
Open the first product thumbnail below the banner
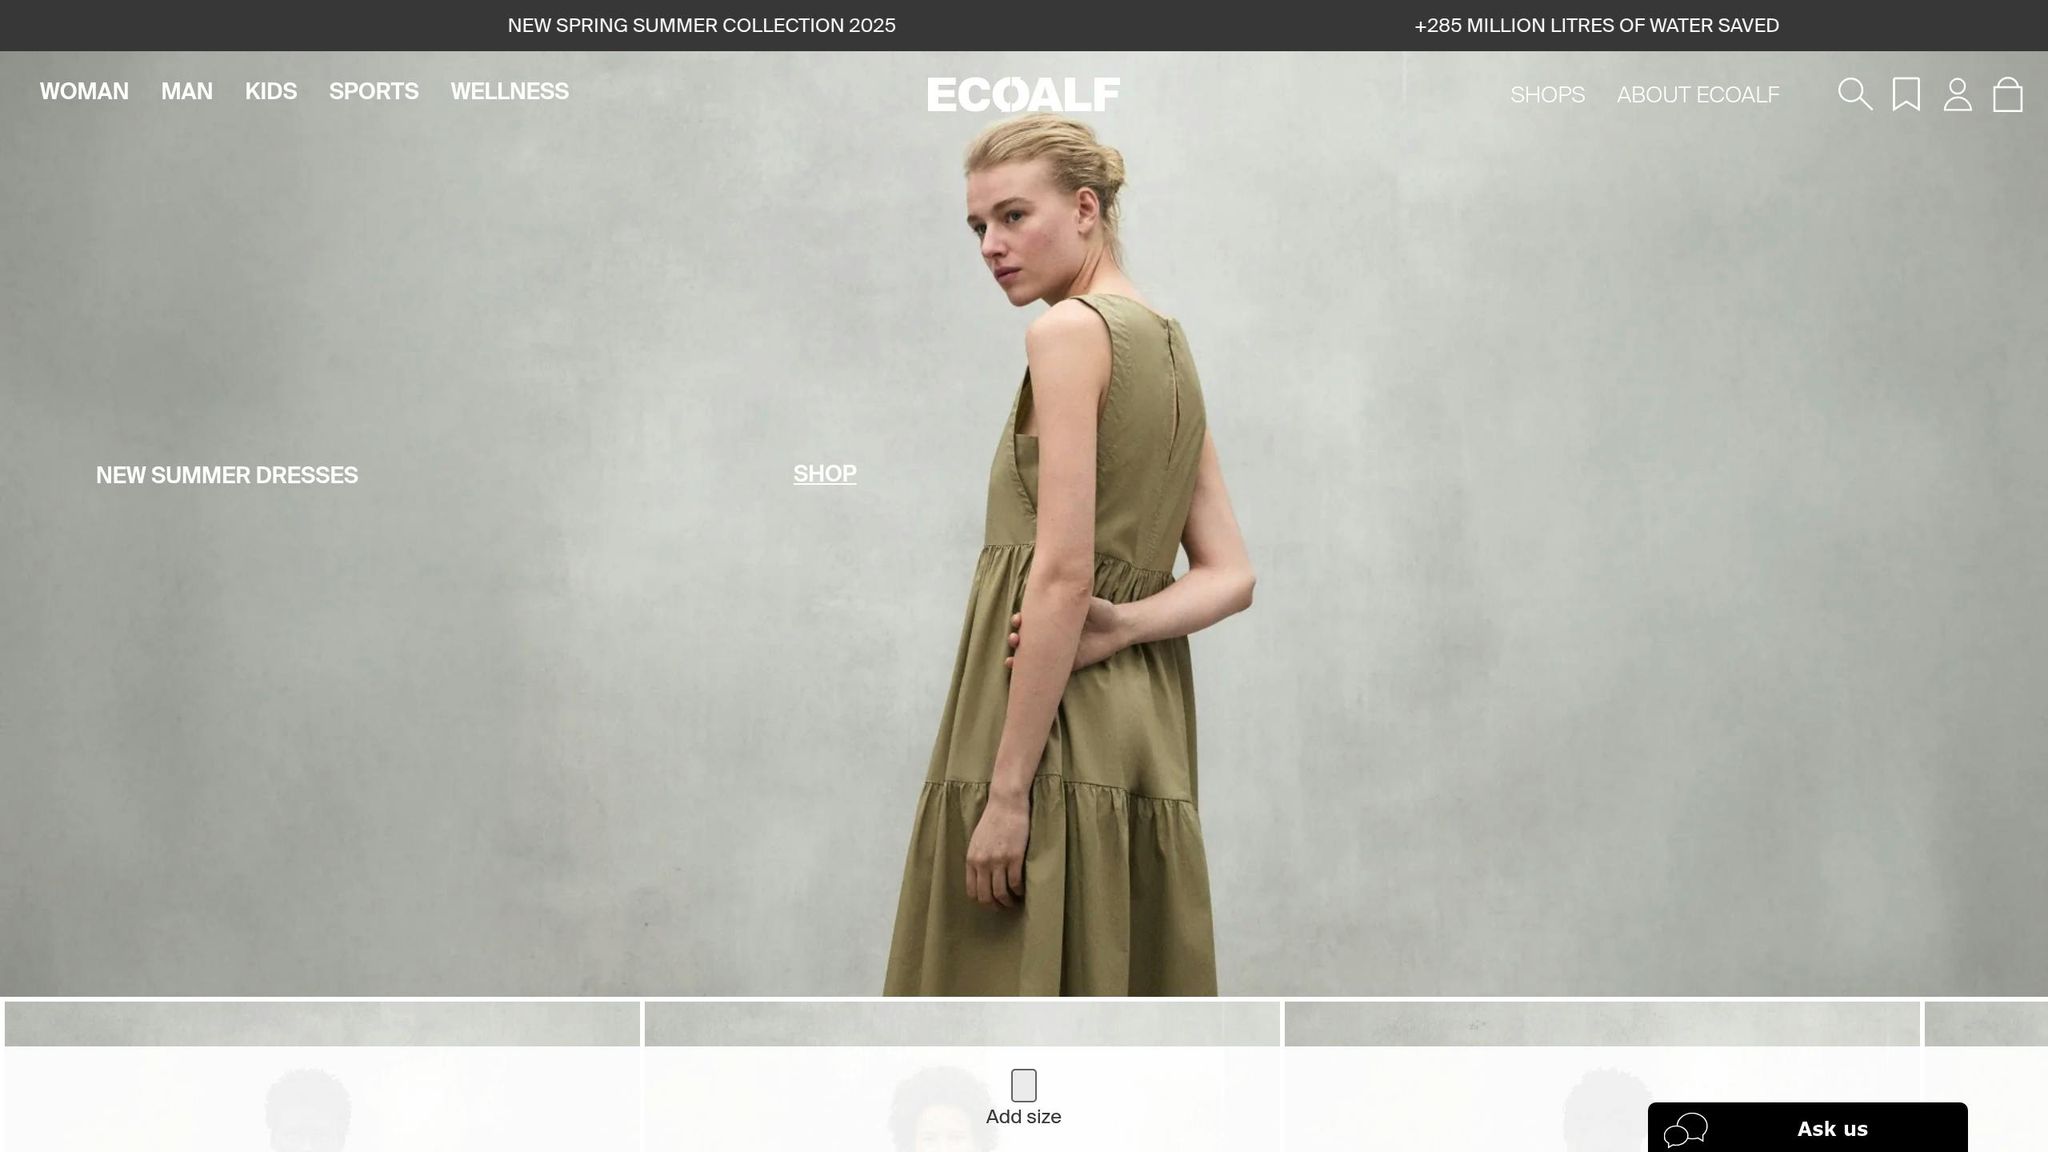pyautogui.click(x=322, y=1077)
